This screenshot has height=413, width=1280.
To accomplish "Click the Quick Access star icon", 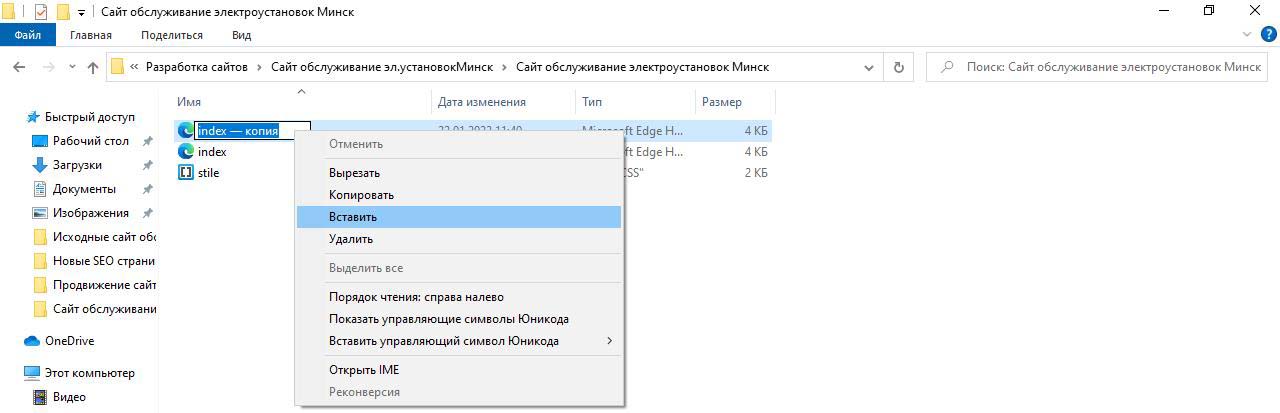I will tap(32, 117).
